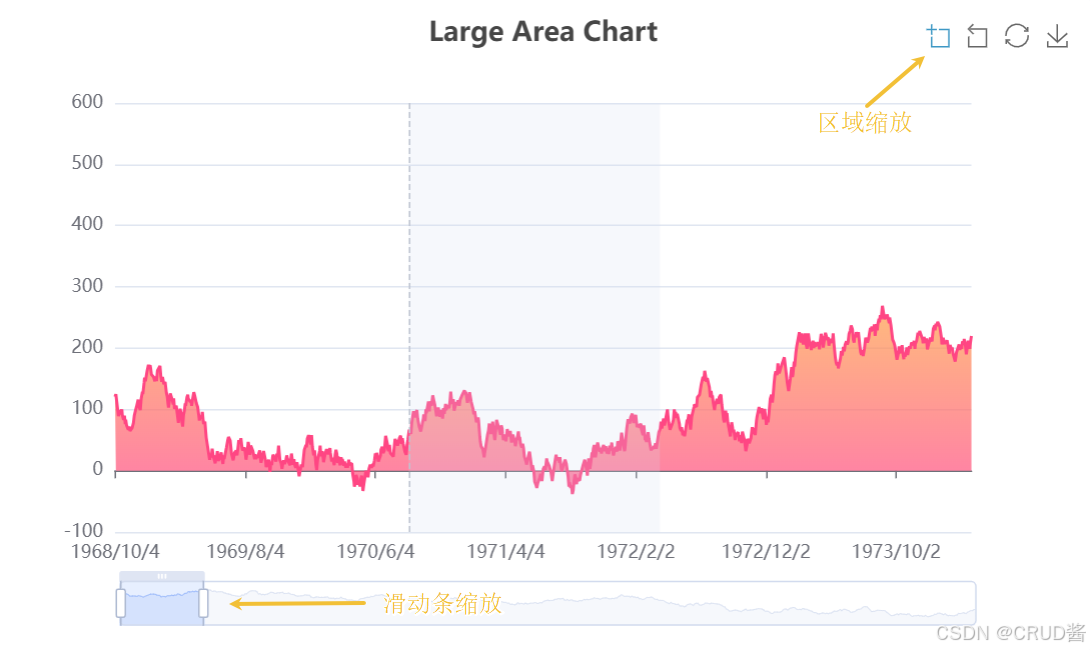
Task: Download chart as image icon
Action: (x=1057, y=36)
